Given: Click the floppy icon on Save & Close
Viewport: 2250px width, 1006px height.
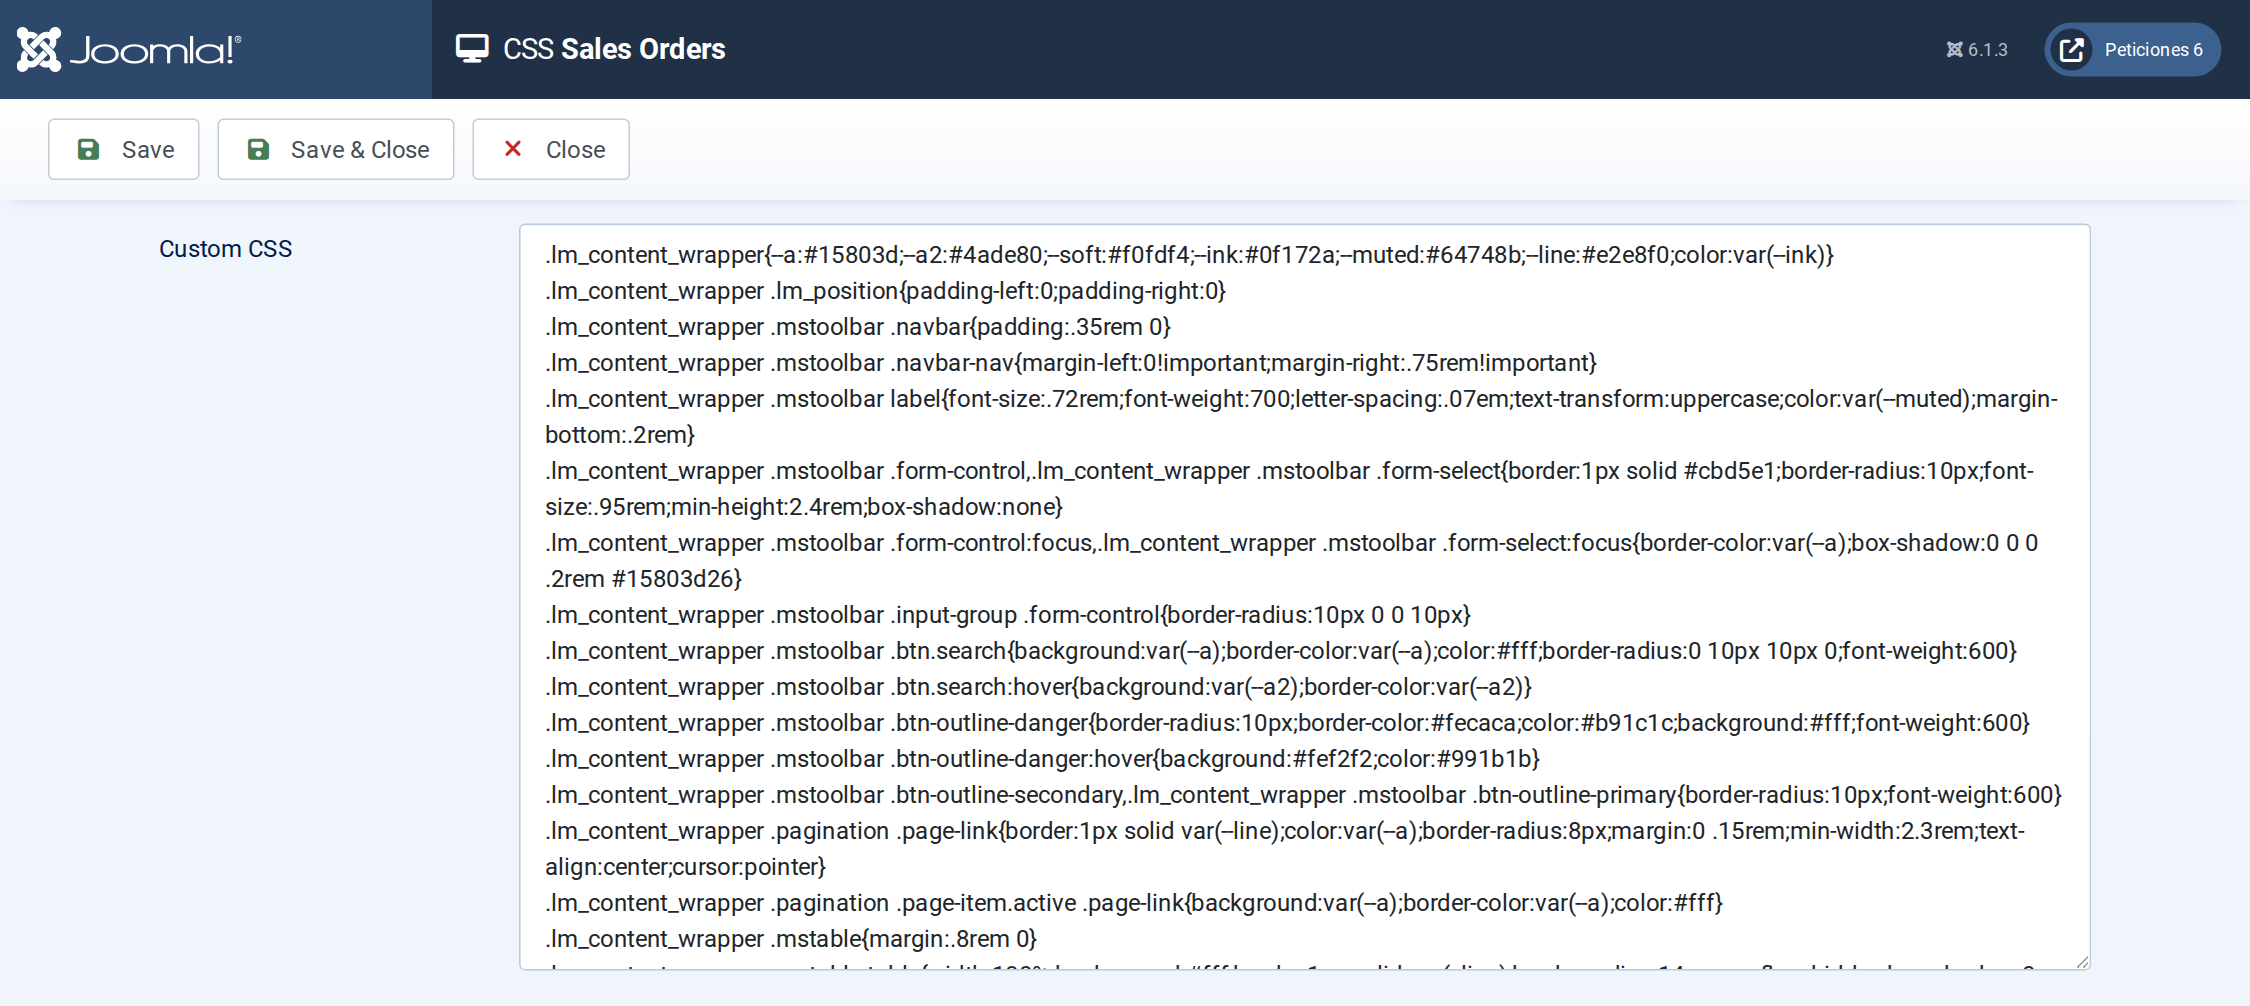Looking at the screenshot, I should (258, 149).
